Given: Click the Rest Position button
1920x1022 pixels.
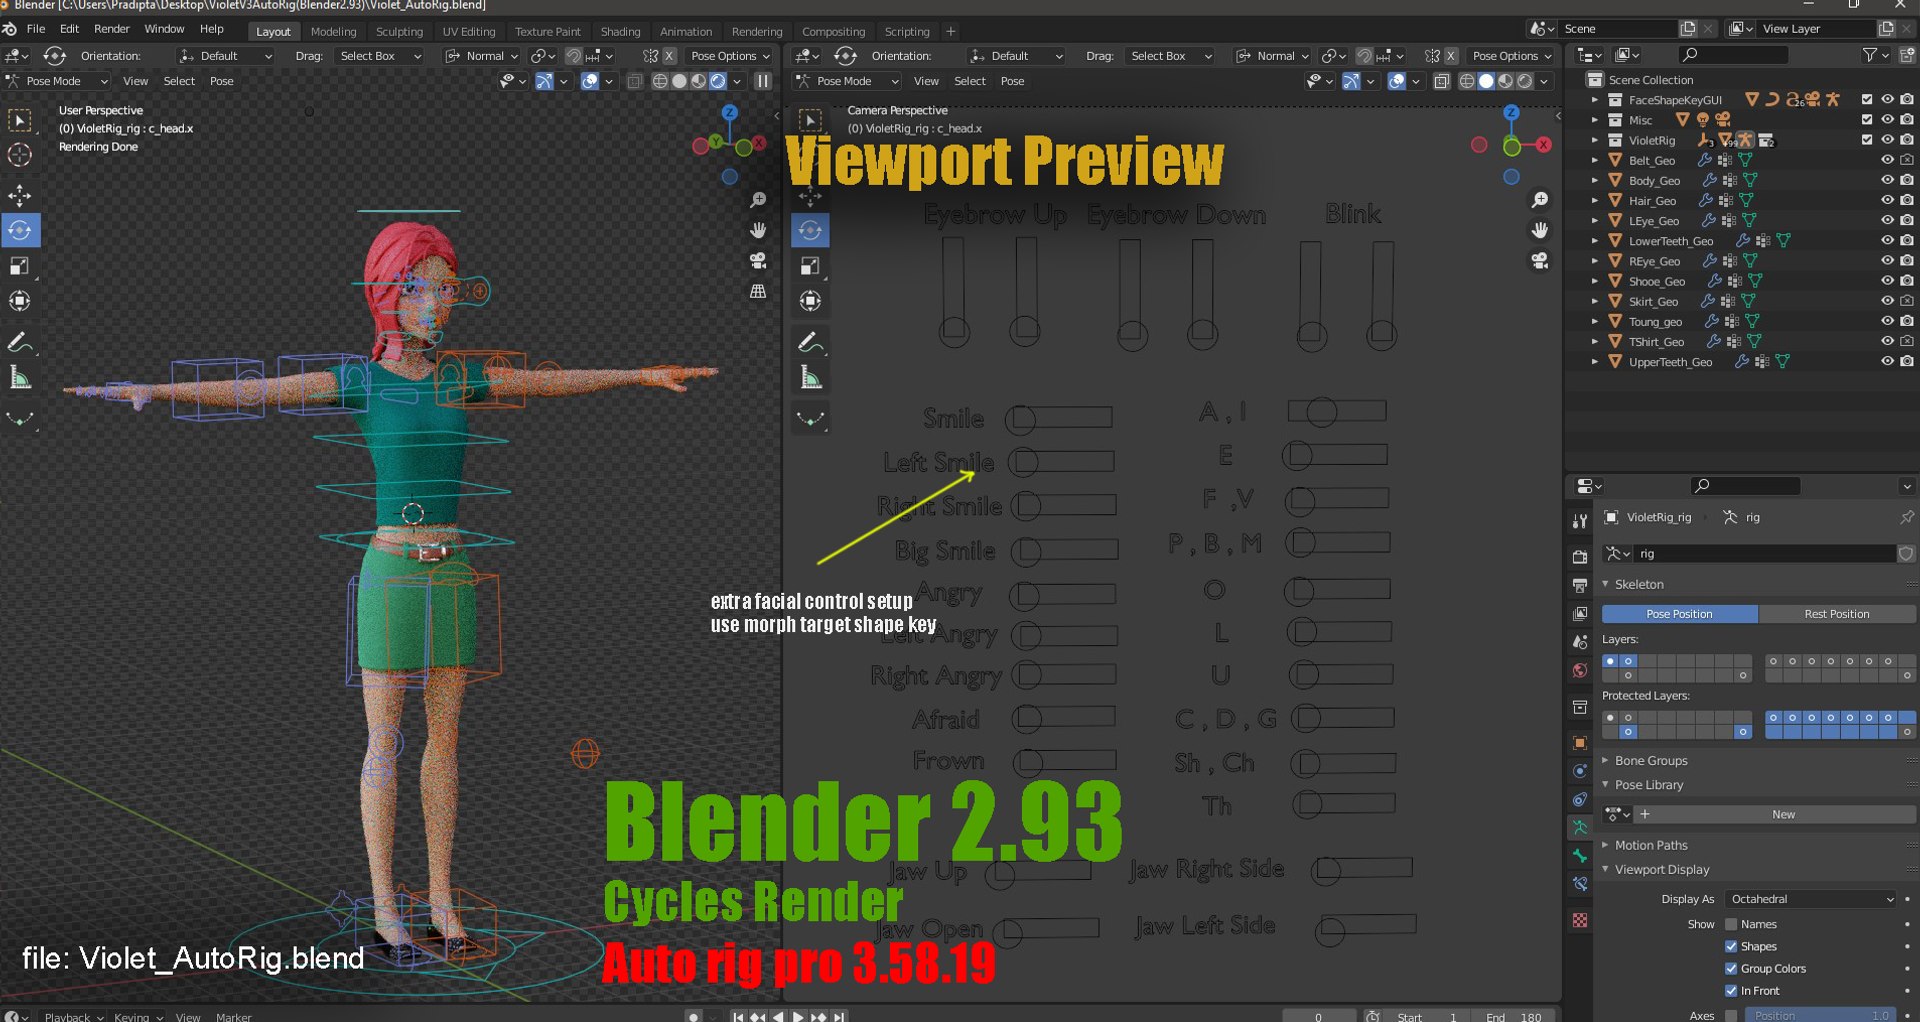Looking at the screenshot, I should click(x=1837, y=614).
